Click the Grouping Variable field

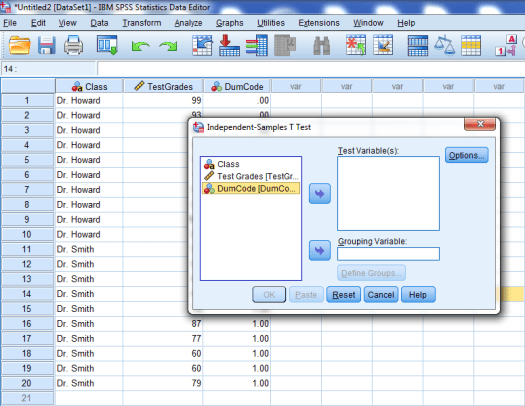[x=388, y=254]
